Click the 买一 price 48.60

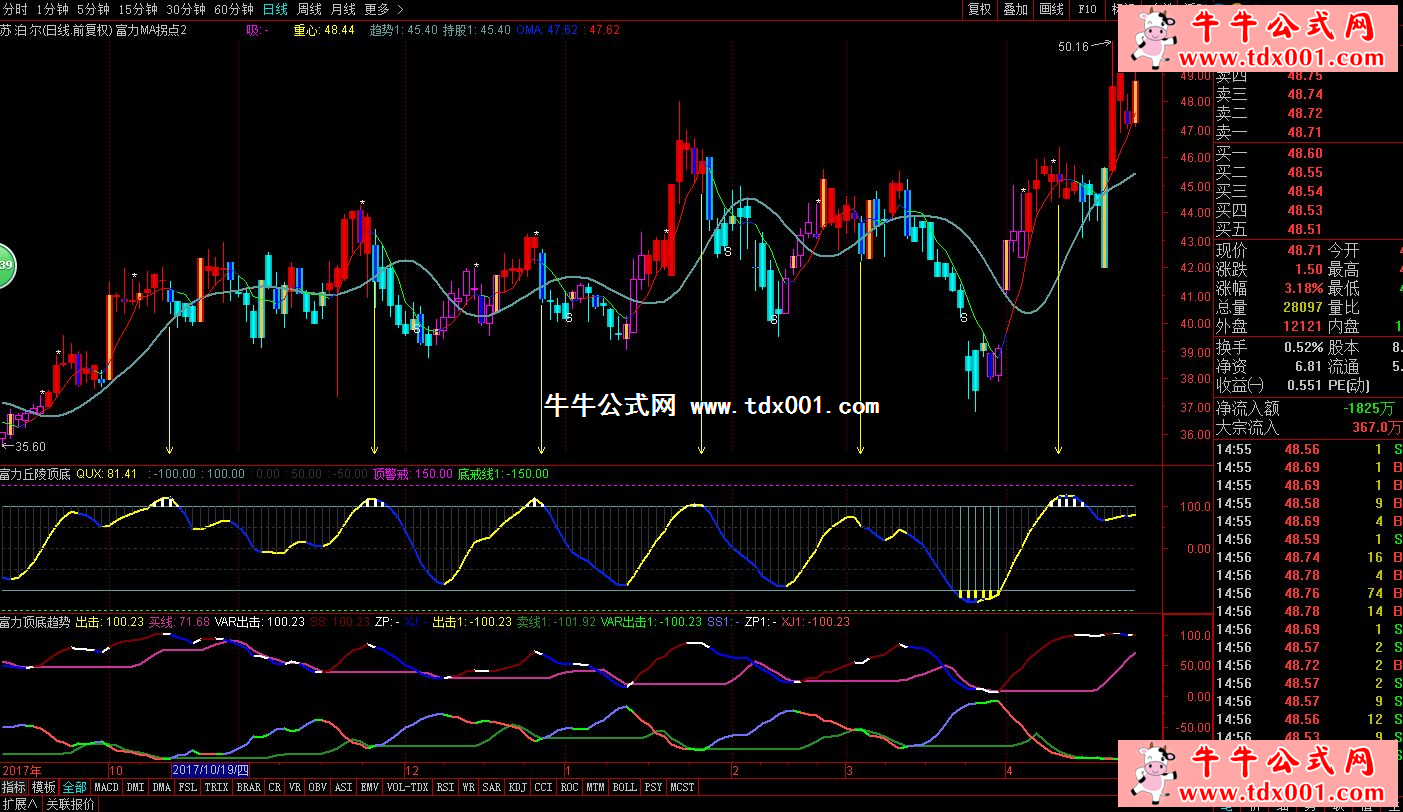coord(1305,153)
